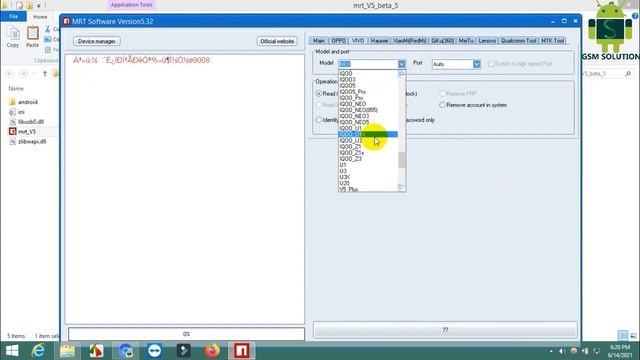
Task: Switch to the Huawei tab
Action: tap(379, 41)
